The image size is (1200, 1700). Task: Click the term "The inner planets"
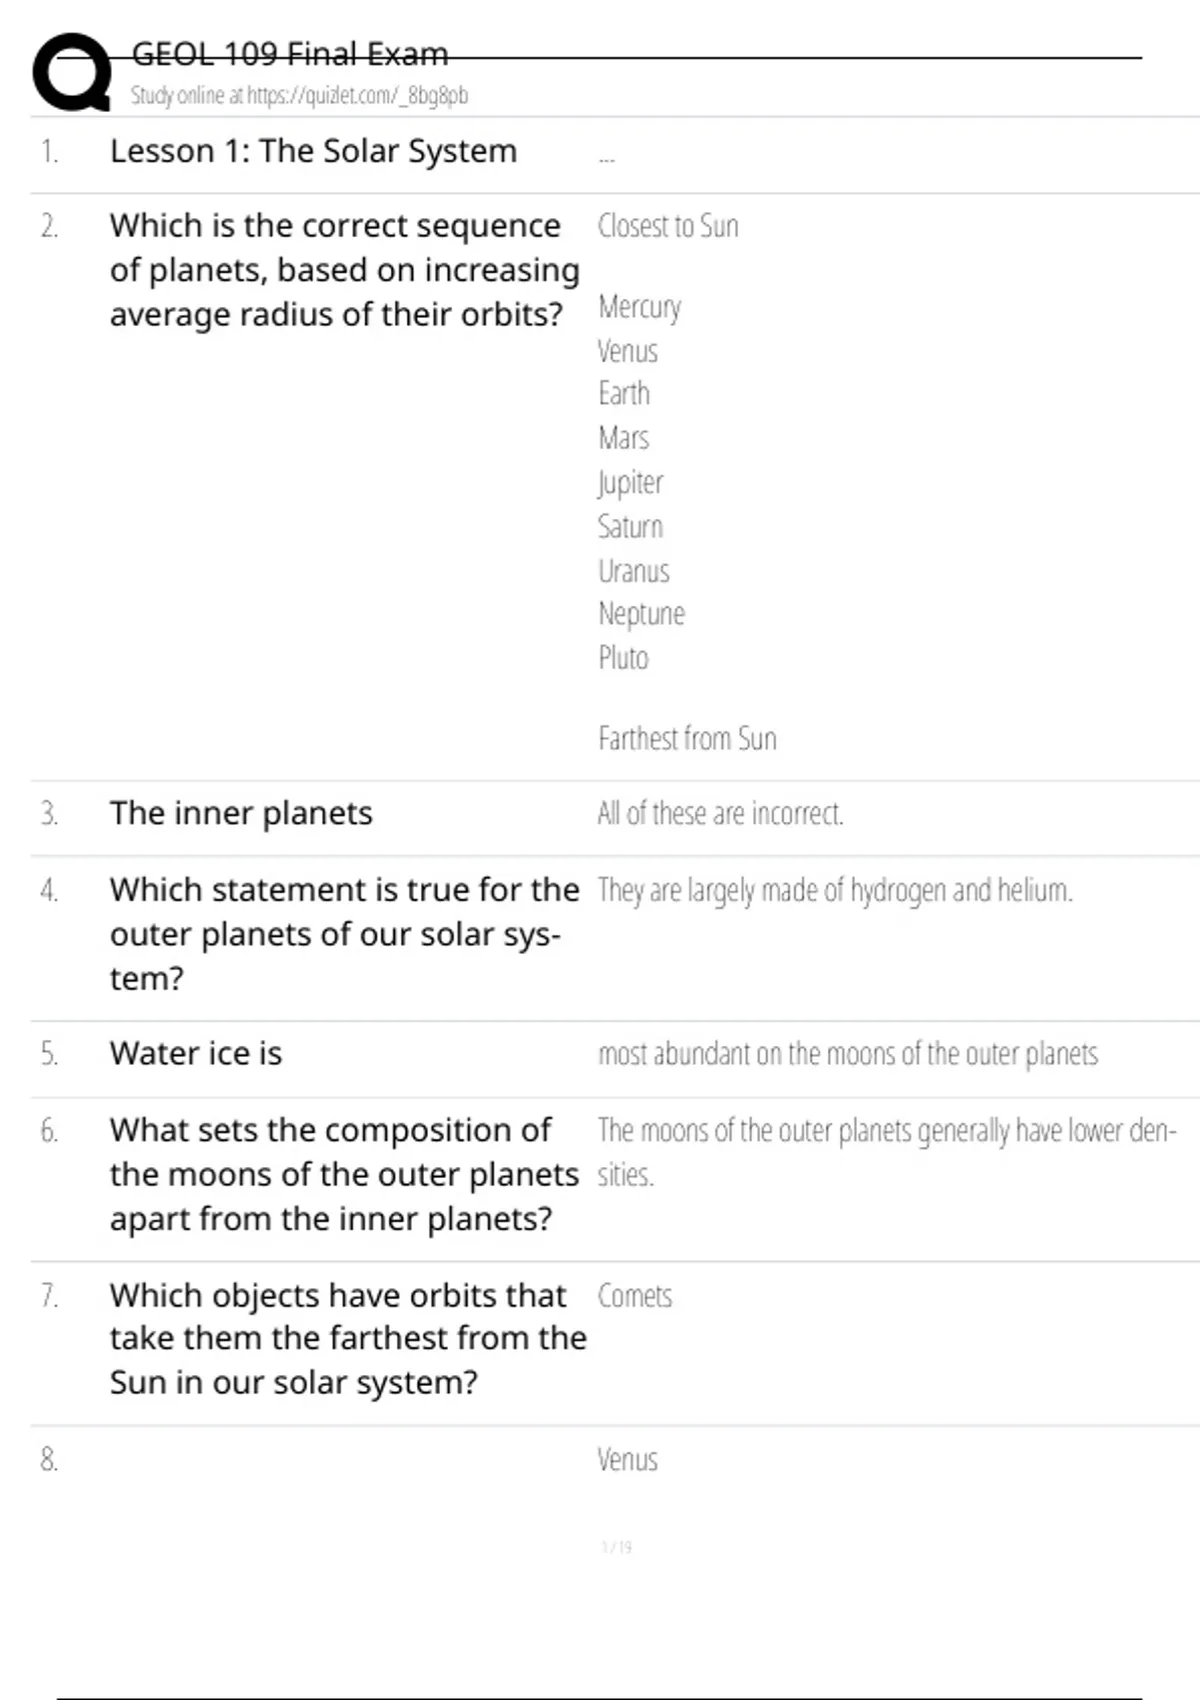(241, 813)
